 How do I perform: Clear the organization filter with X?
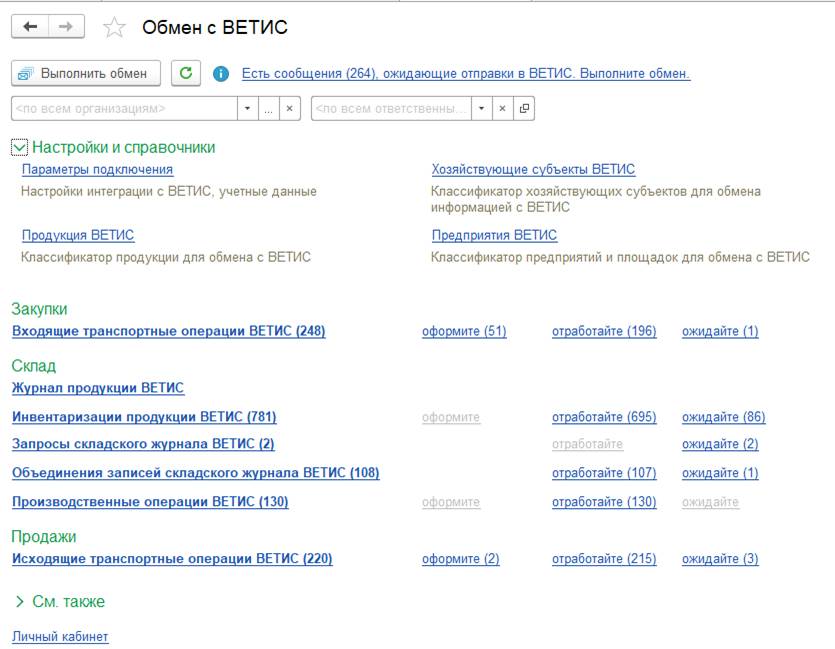pos(290,108)
